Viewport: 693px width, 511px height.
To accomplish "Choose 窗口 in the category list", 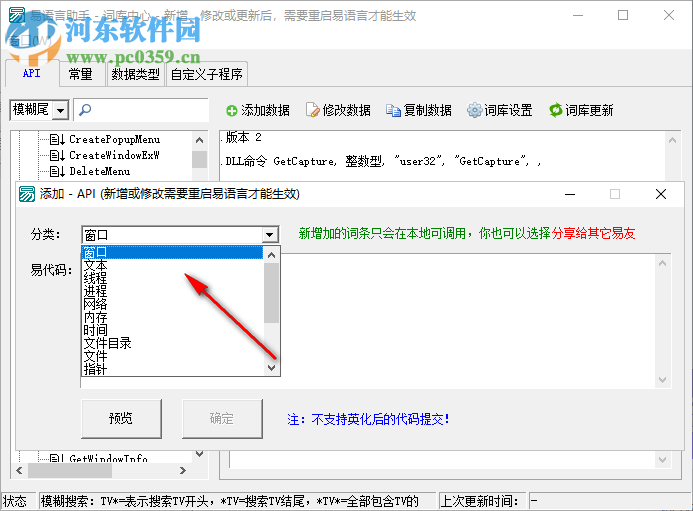I will (172, 252).
